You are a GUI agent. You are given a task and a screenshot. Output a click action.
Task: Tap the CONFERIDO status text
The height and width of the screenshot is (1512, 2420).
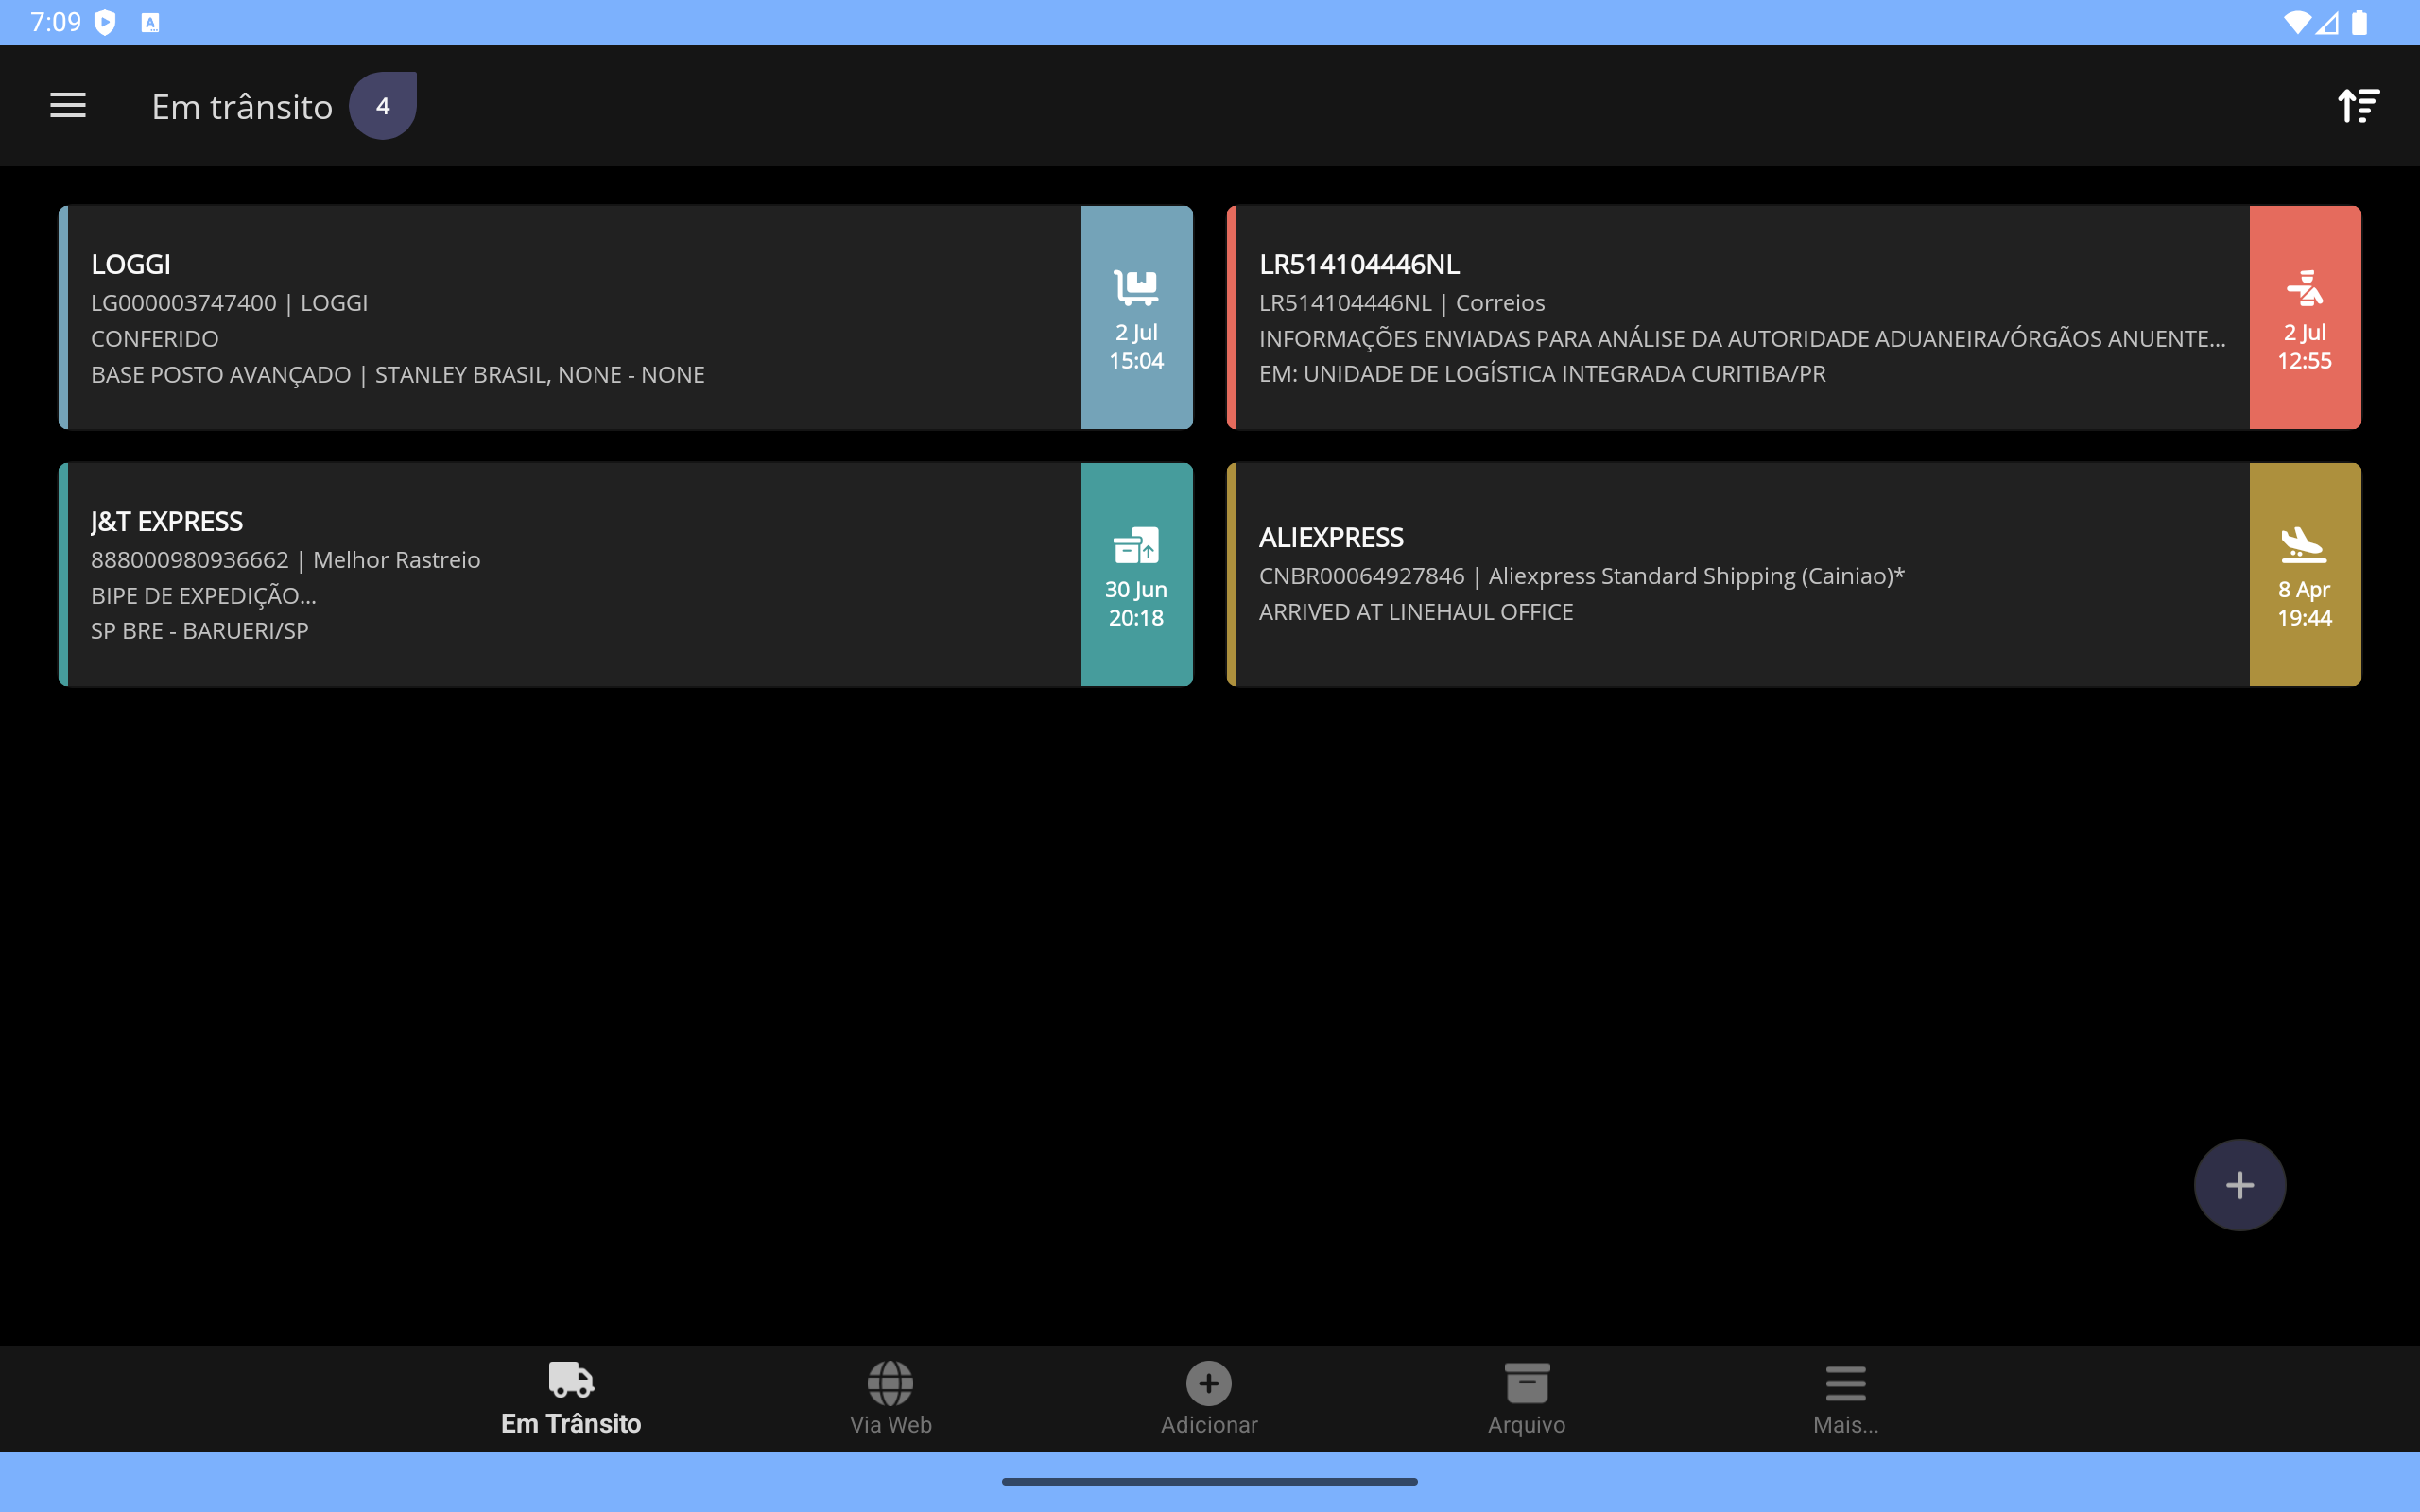click(155, 338)
